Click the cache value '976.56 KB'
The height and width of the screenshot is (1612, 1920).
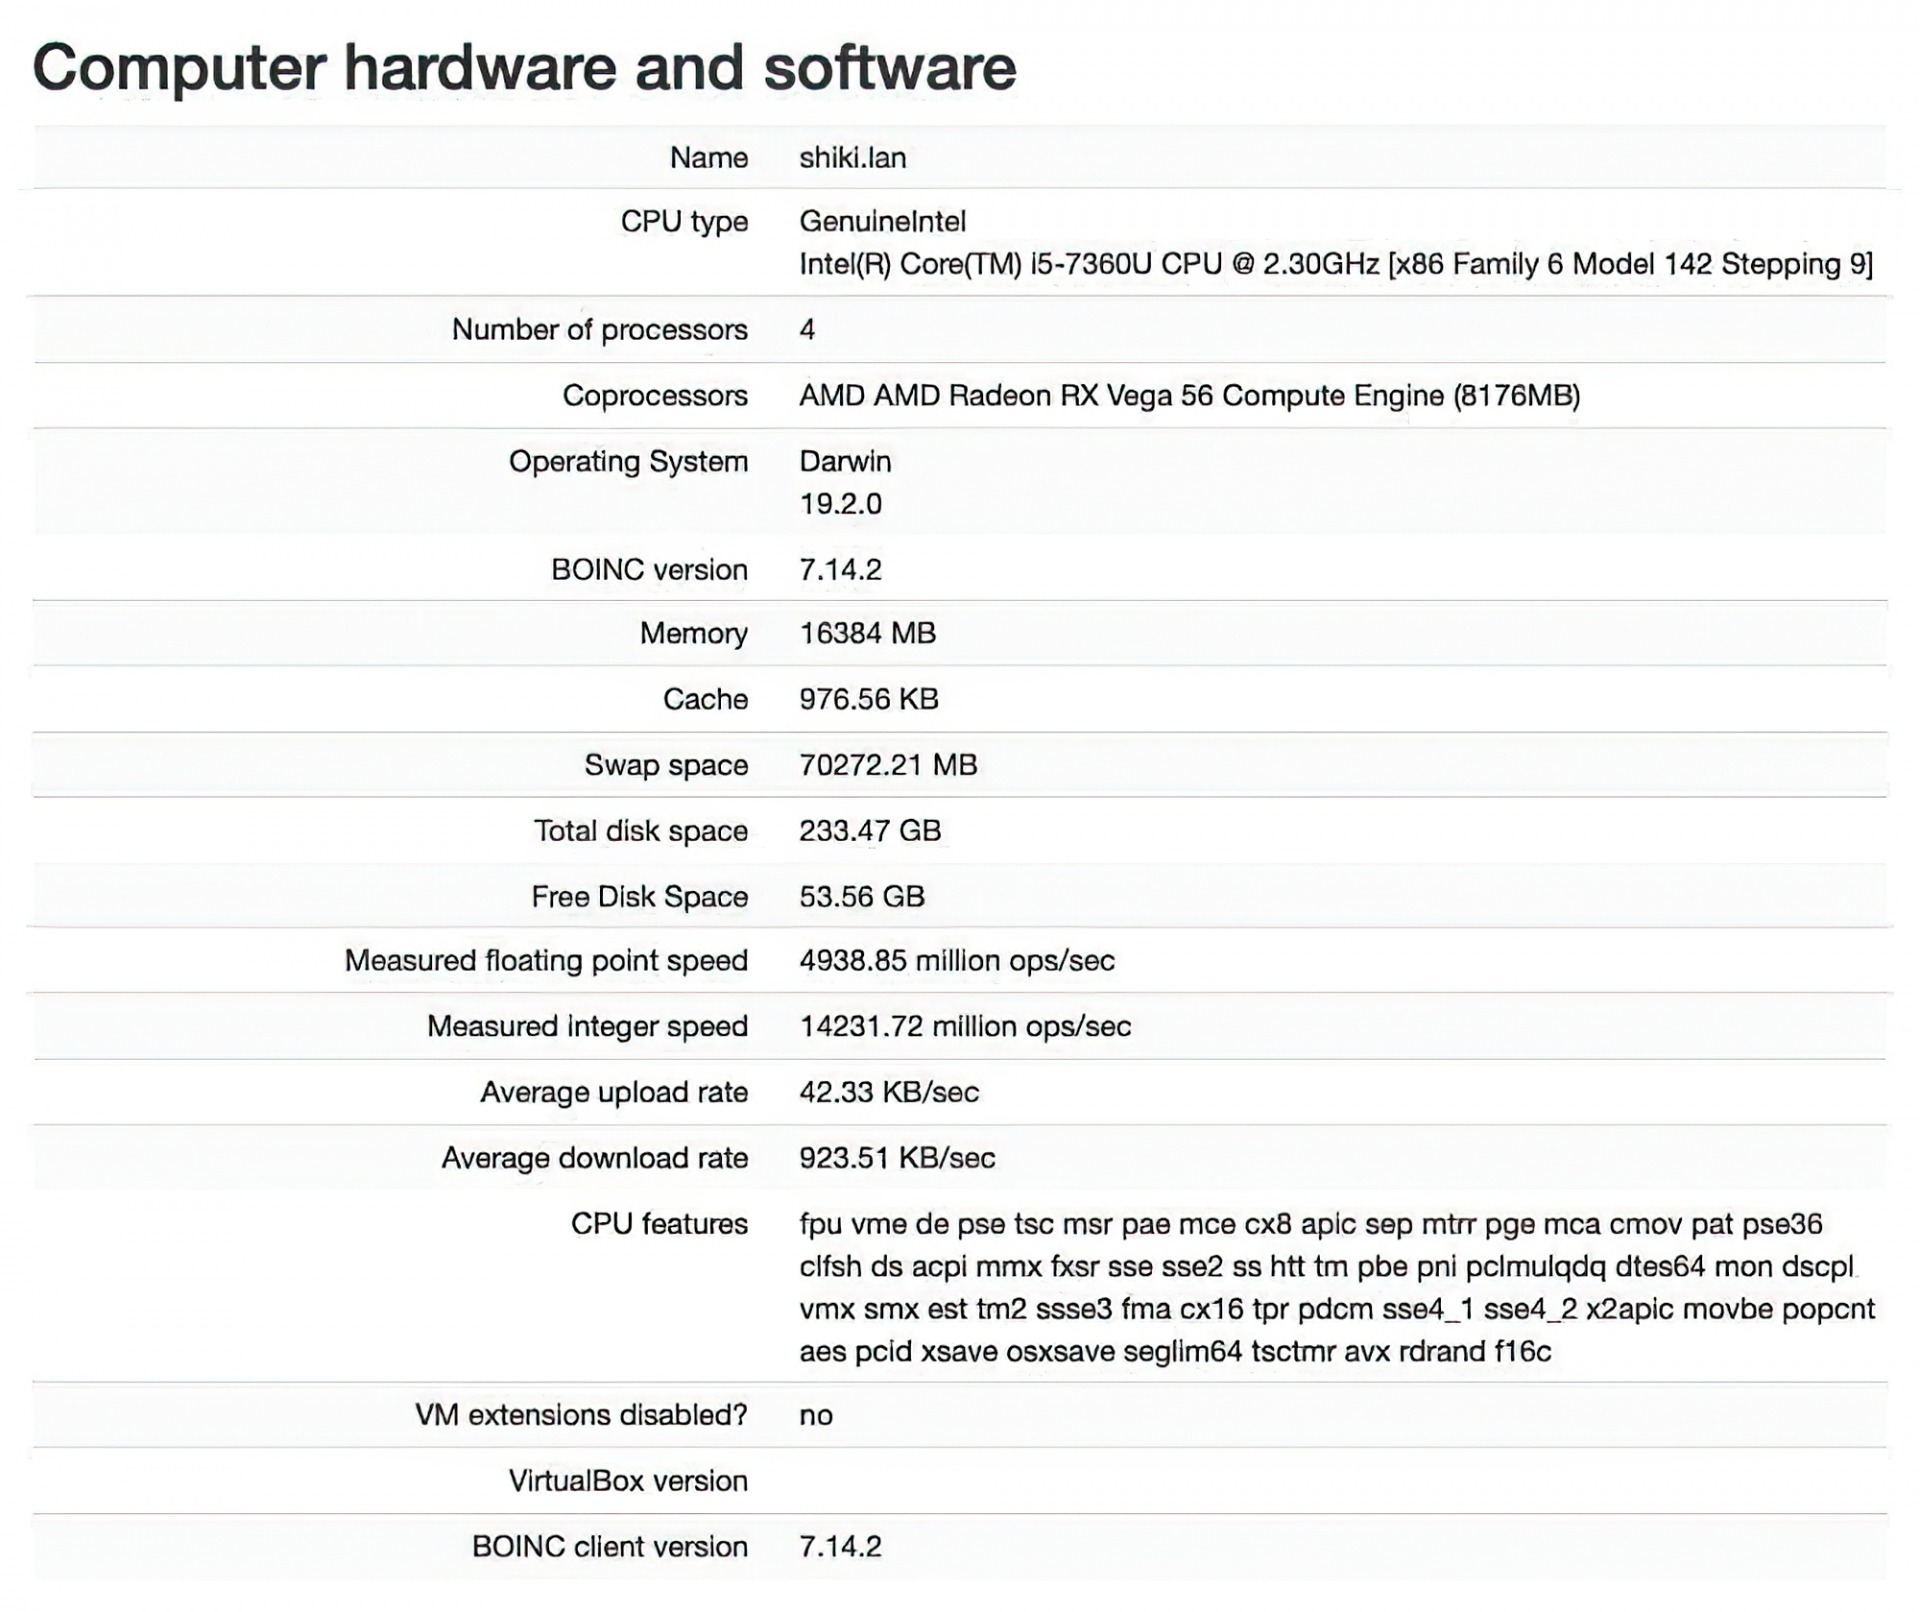click(x=868, y=699)
